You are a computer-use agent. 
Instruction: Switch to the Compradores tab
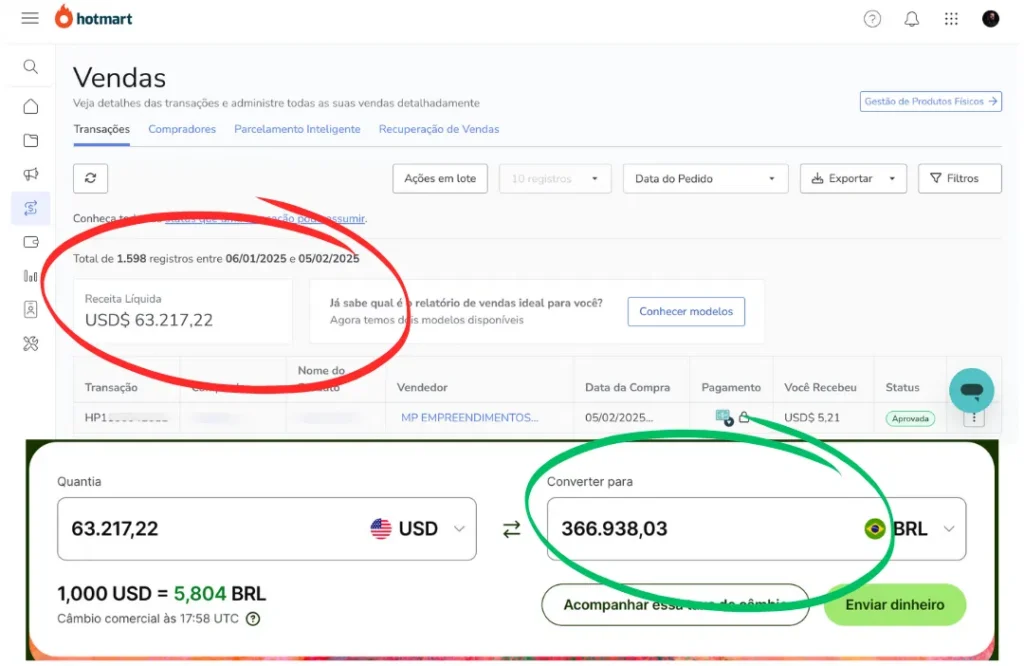pos(182,129)
